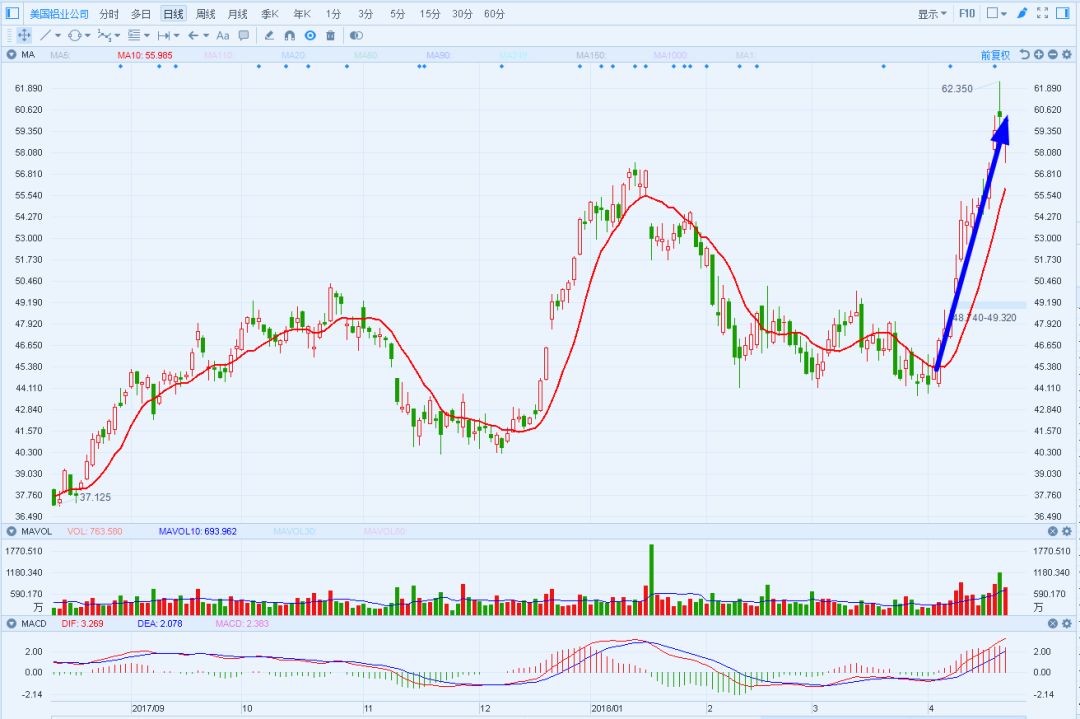The height and width of the screenshot is (719, 1080).
Task: Switch to 60分 sixty-minute chart
Action: click(494, 14)
